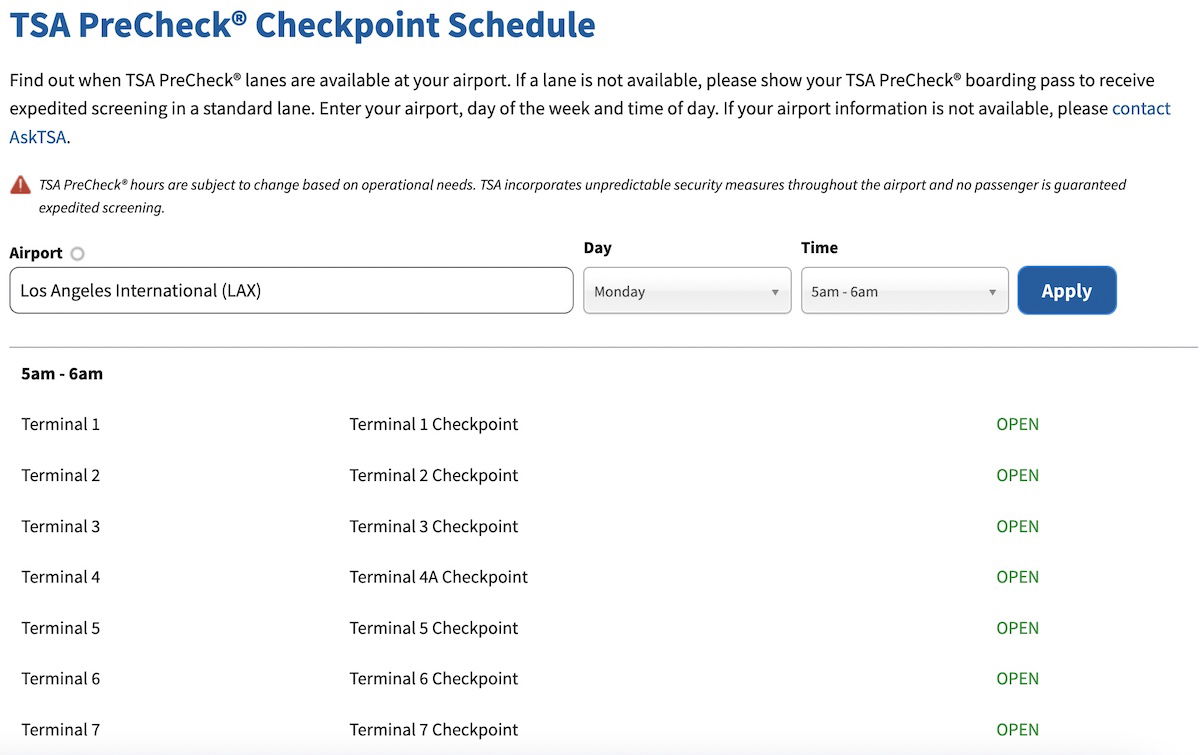This screenshot has height=755, width=1200.
Task: Select the Terminal 4A Checkpoint entry
Action: [x=438, y=577]
